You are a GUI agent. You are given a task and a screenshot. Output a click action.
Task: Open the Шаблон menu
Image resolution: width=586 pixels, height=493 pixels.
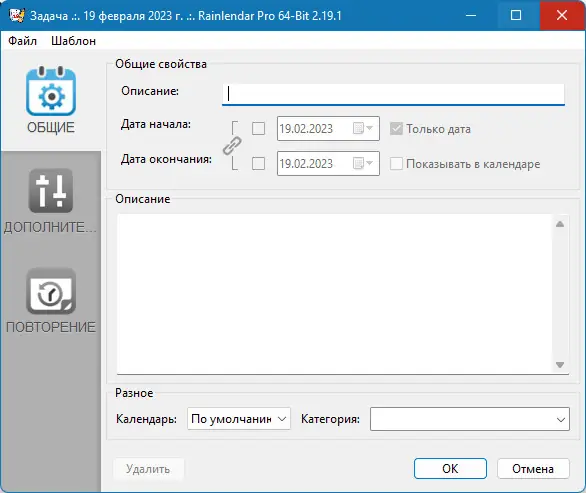[73, 41]
